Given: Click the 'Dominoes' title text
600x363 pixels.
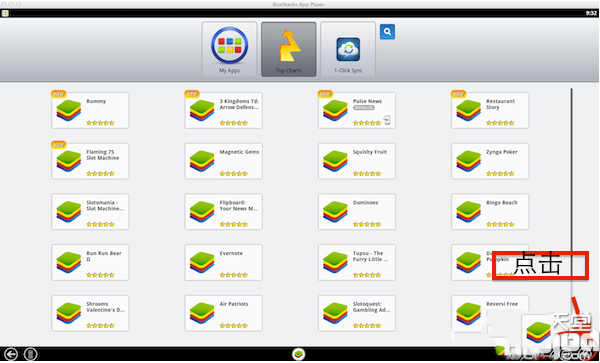Looking at the screenshot, I should click(365, 203).
